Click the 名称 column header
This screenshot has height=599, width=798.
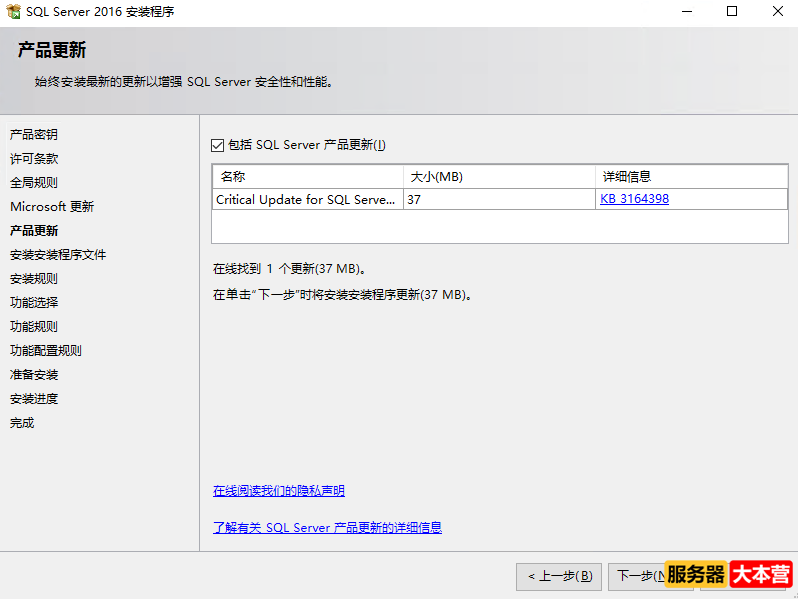point(308,177)
